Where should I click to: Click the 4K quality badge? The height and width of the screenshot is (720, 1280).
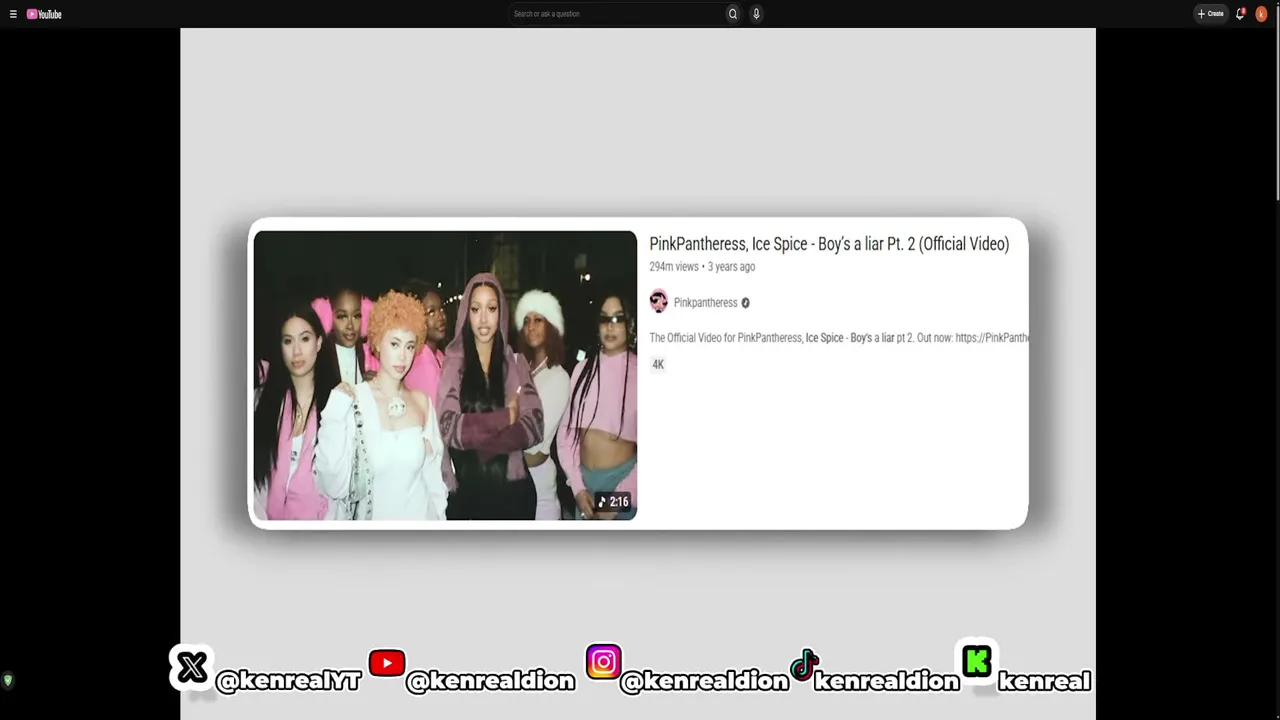coord(658,364)
